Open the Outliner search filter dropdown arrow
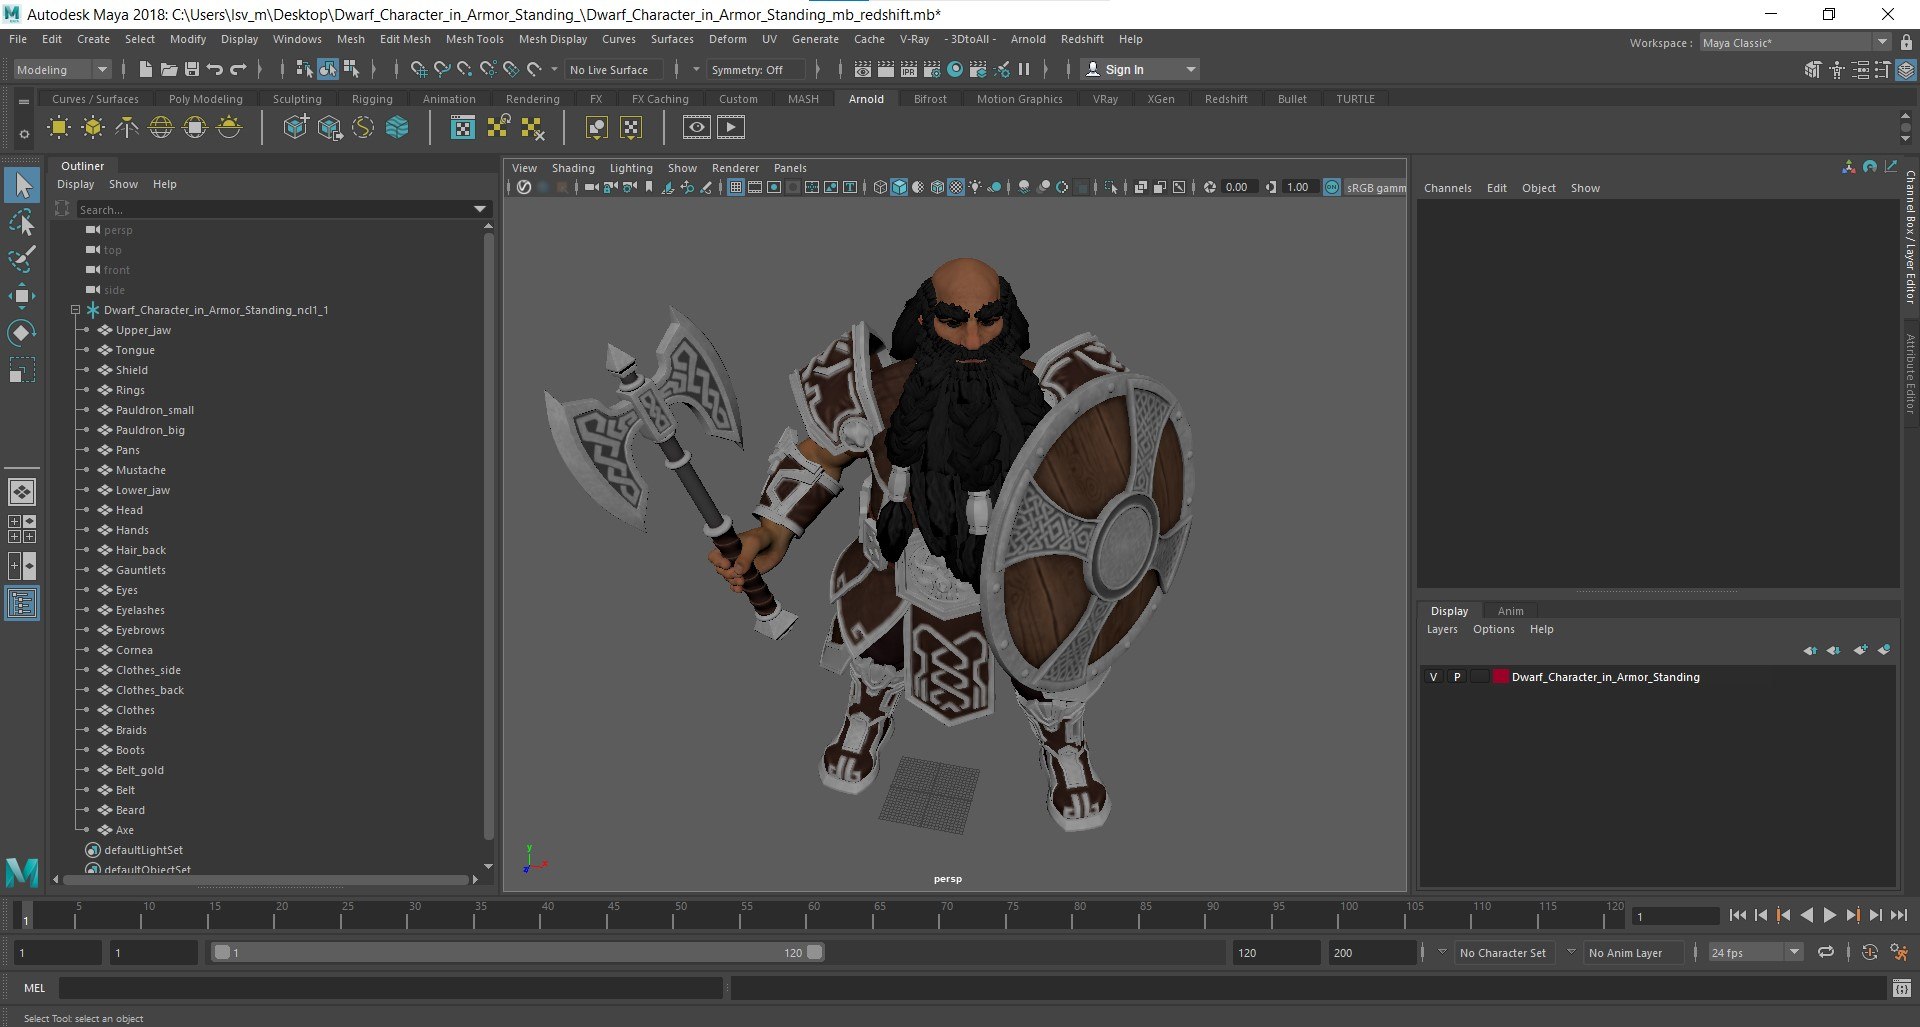The width and height of the screenshot is (1920, 1027). [480, 209]
